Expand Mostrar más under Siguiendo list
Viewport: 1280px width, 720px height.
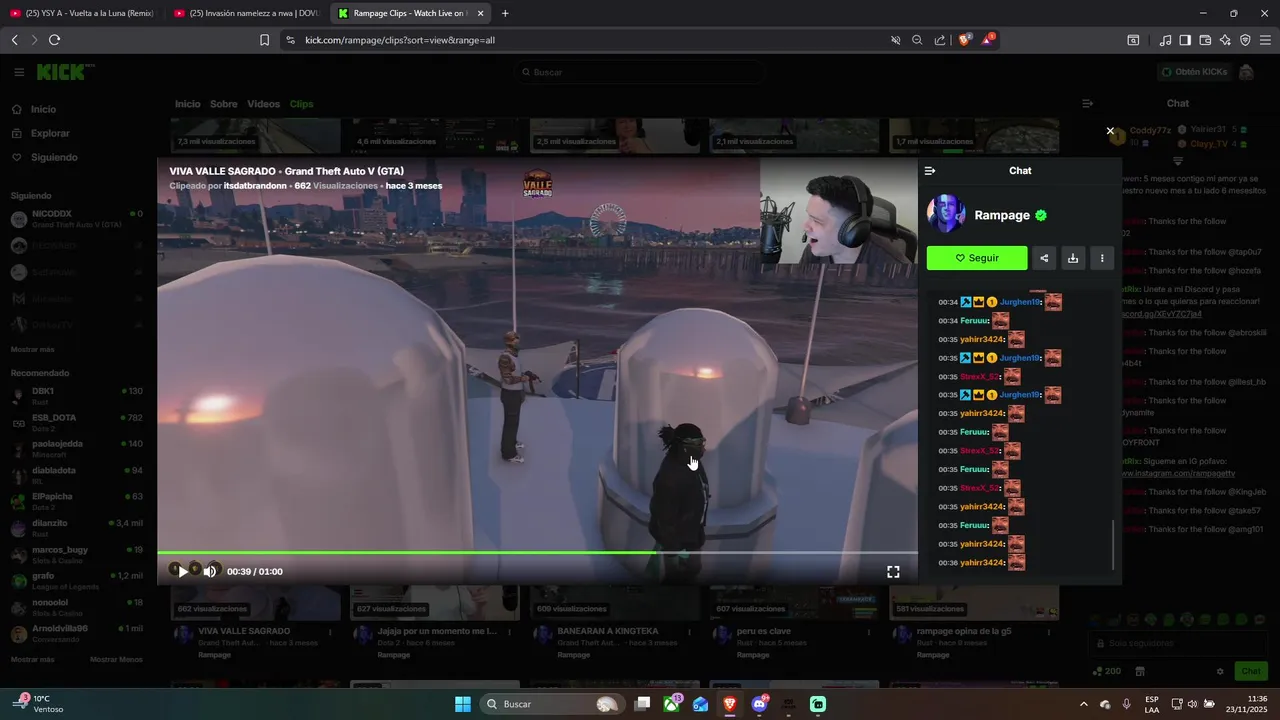(32, 349)
